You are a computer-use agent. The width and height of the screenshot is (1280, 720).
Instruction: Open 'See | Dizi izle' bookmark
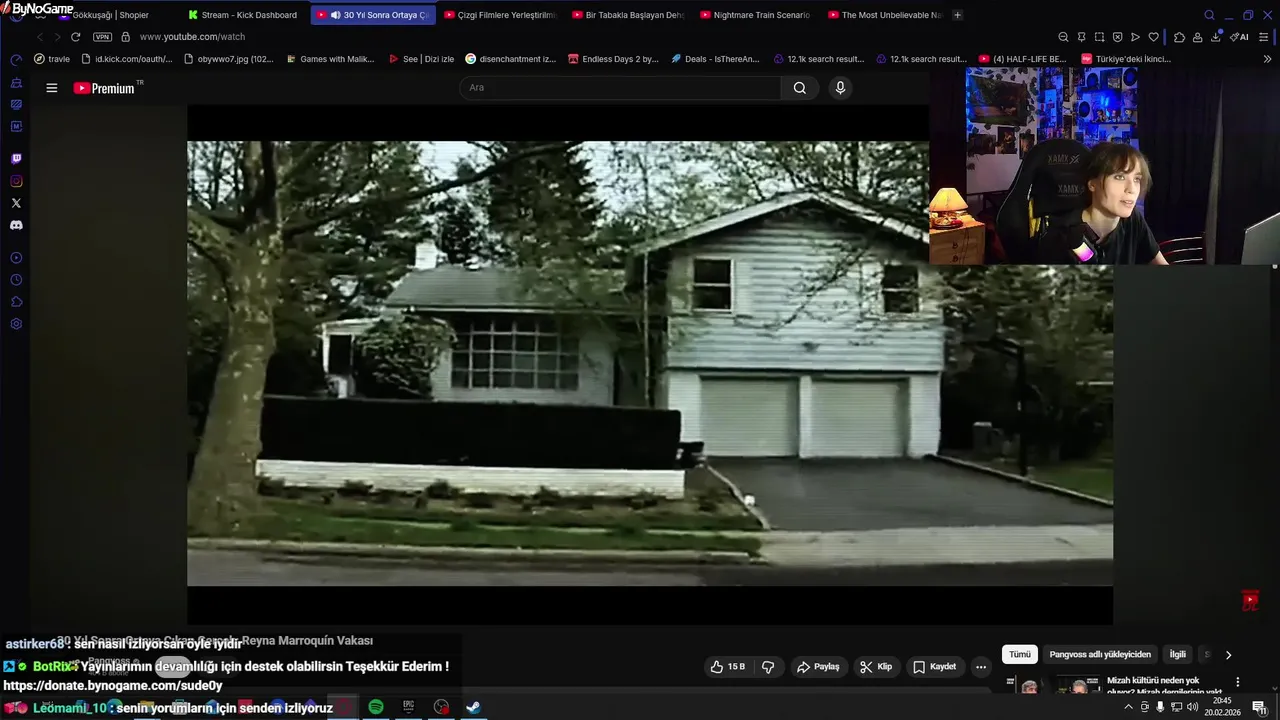point(420,59)
